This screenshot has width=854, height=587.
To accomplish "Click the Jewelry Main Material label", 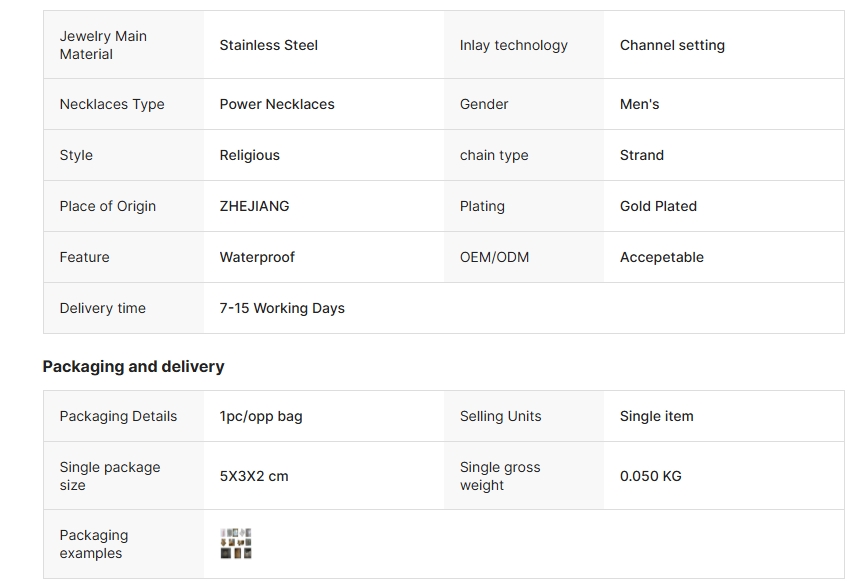I will 103,45.
